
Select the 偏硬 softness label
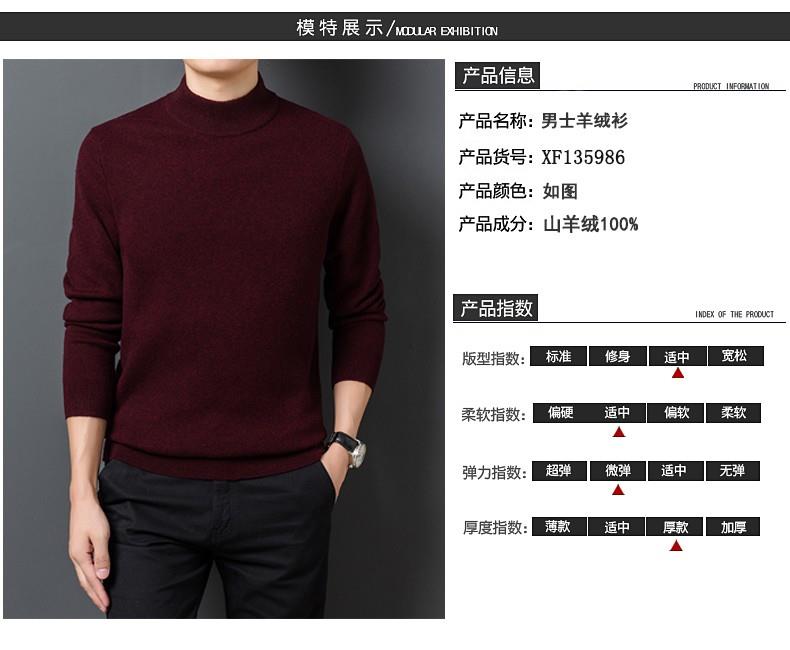coord(560,413)
